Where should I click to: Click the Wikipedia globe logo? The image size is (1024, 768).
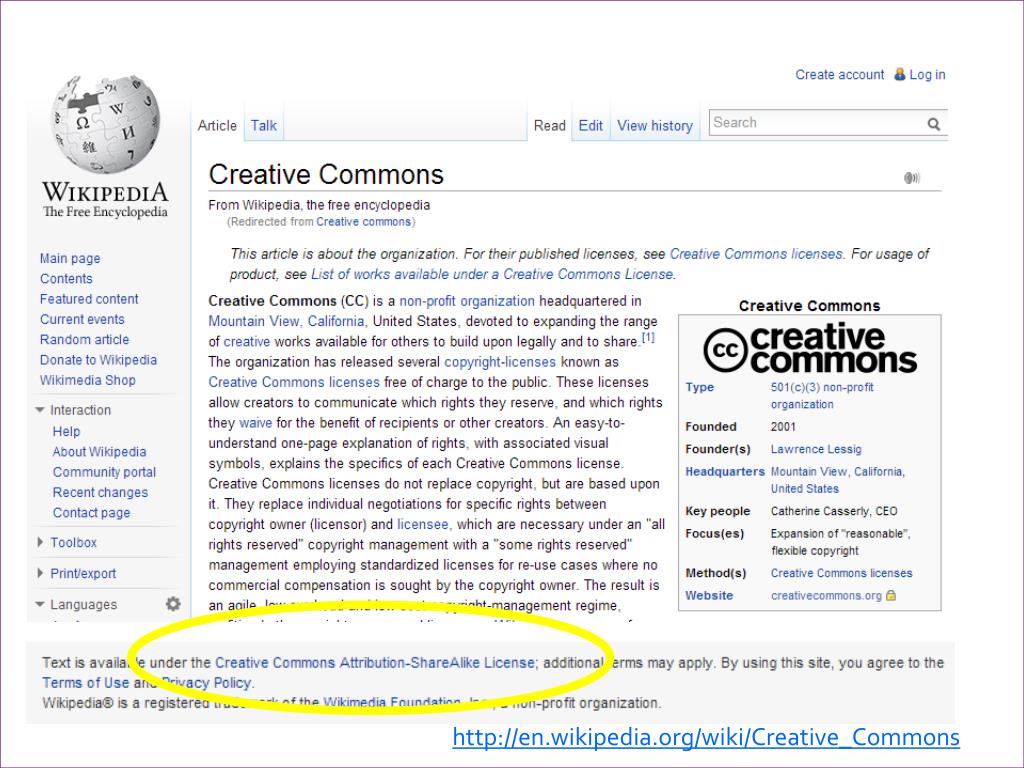click(105, 124)
